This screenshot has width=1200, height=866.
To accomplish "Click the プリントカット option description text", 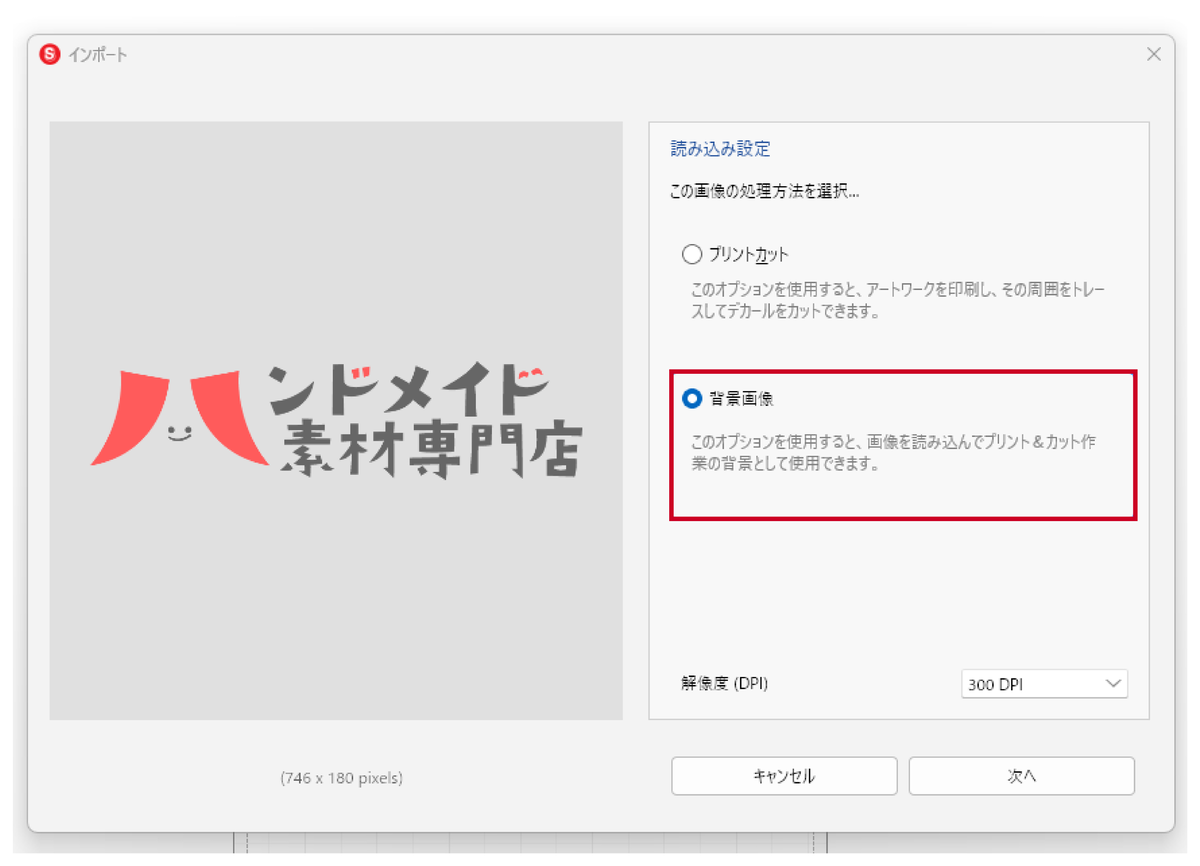I will pyautogui.click(x=900, y=300).
